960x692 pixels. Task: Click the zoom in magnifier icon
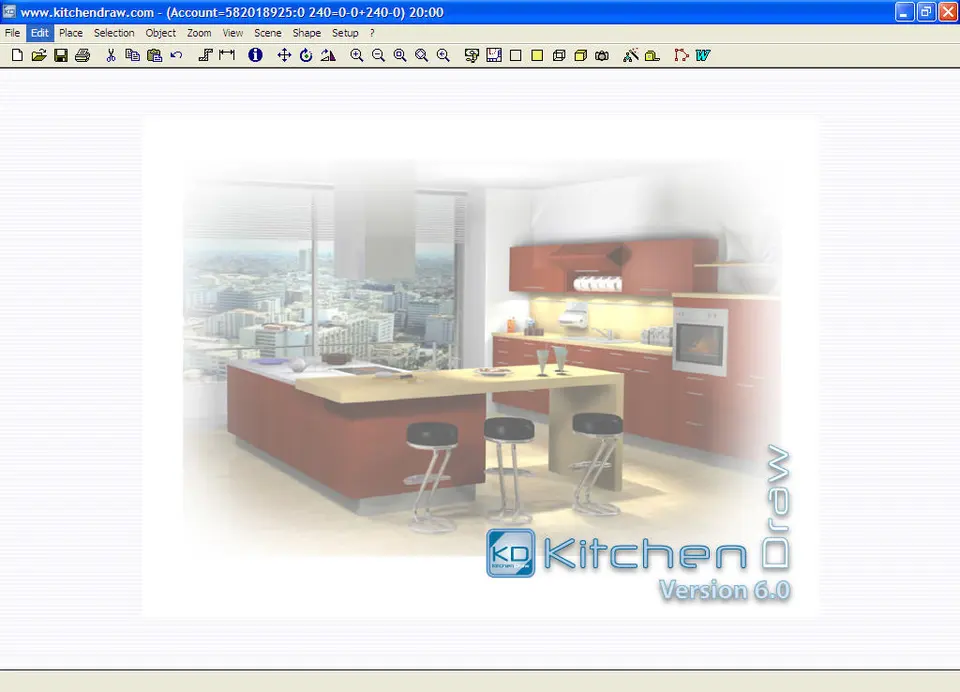click(x=356, y=56)
